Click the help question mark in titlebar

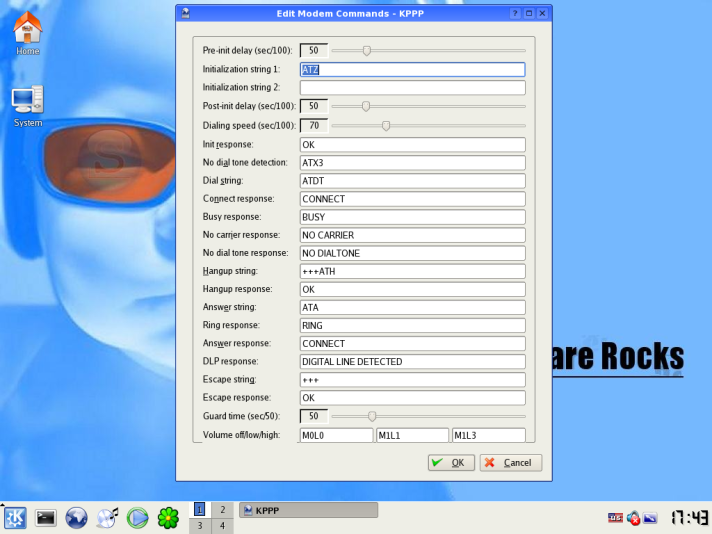click(x=515, y=13)
